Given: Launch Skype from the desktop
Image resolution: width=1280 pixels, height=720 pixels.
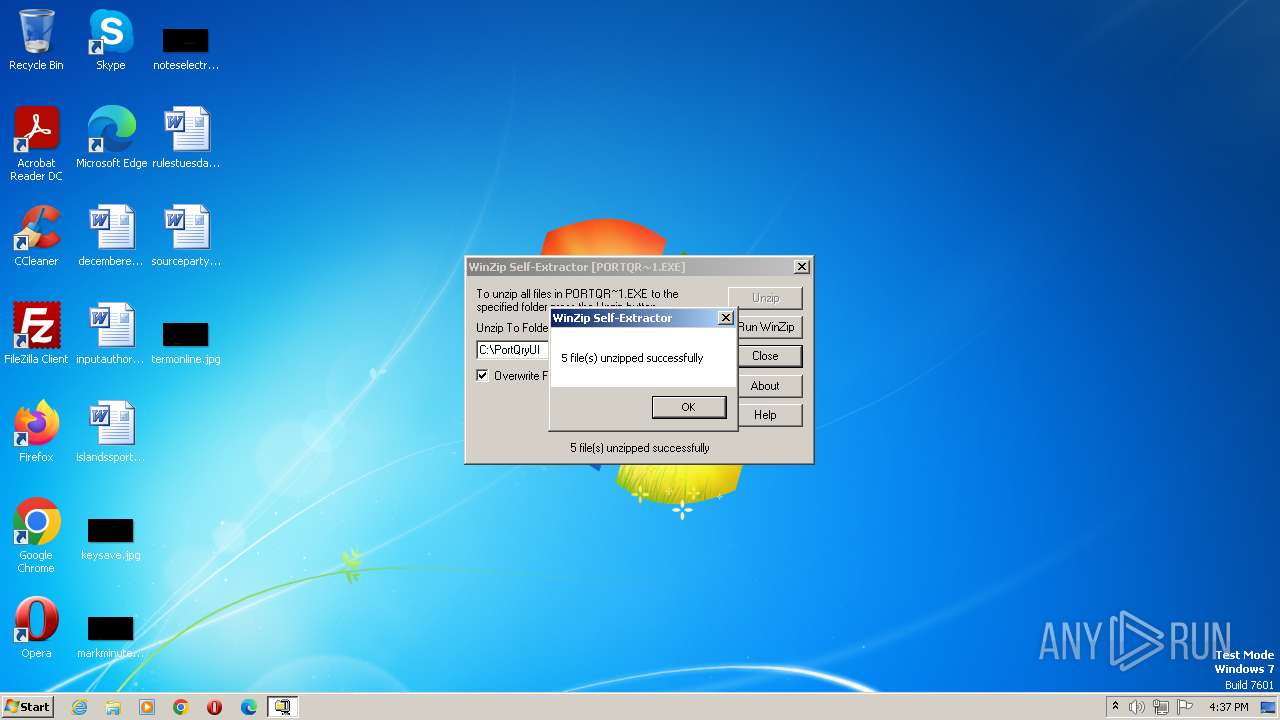Looking at the screenshot, I should [x=110, y=40].
